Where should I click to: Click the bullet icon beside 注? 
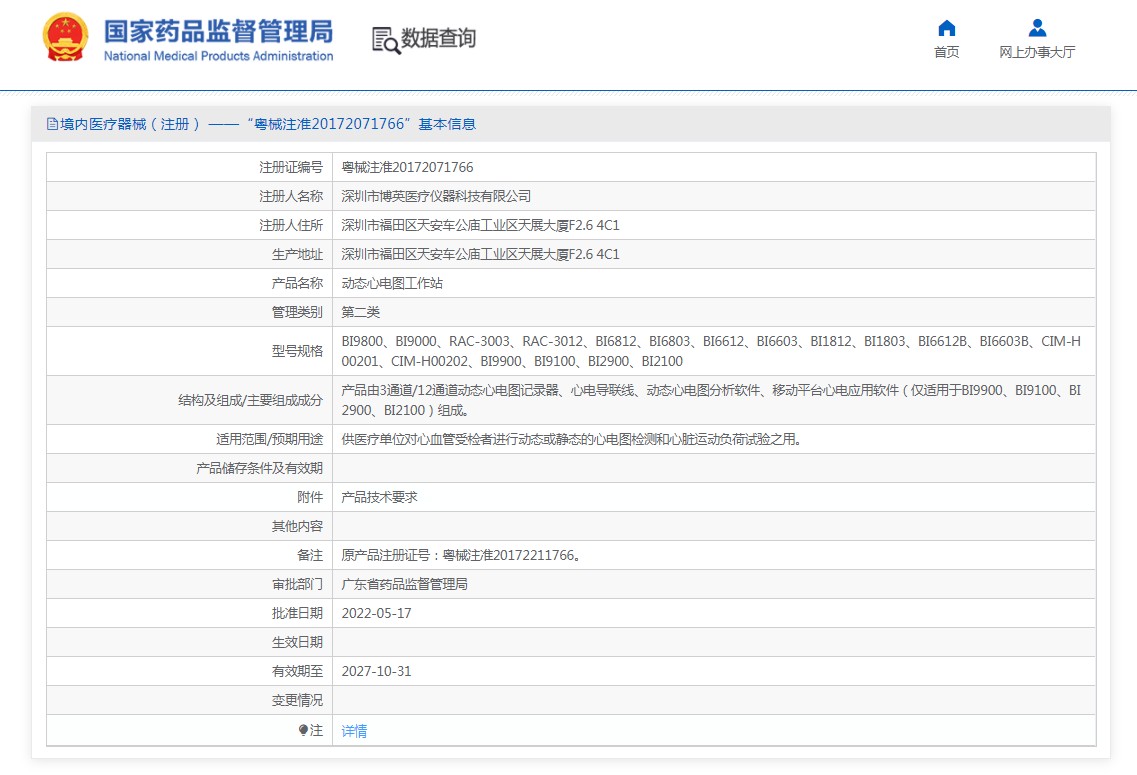pos(303,730)
